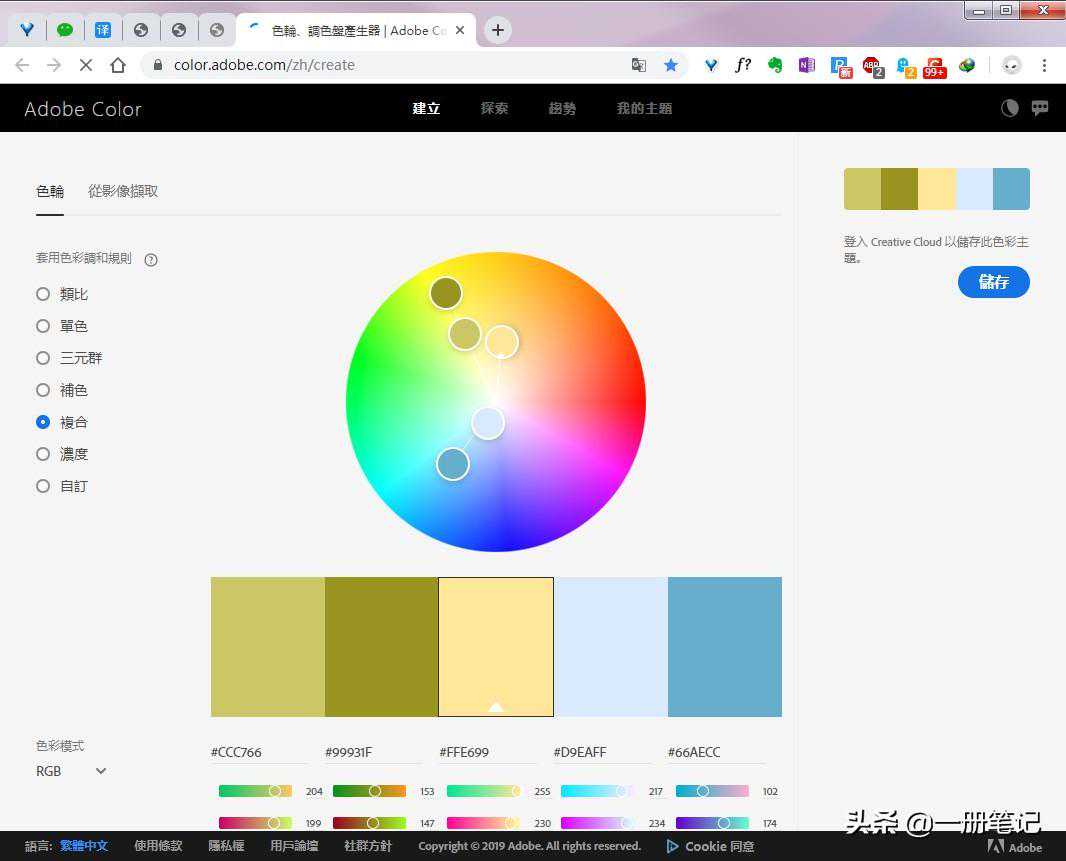Open Chrome's three-dot menu
1066x861 pixels.
coord(1044,65)
